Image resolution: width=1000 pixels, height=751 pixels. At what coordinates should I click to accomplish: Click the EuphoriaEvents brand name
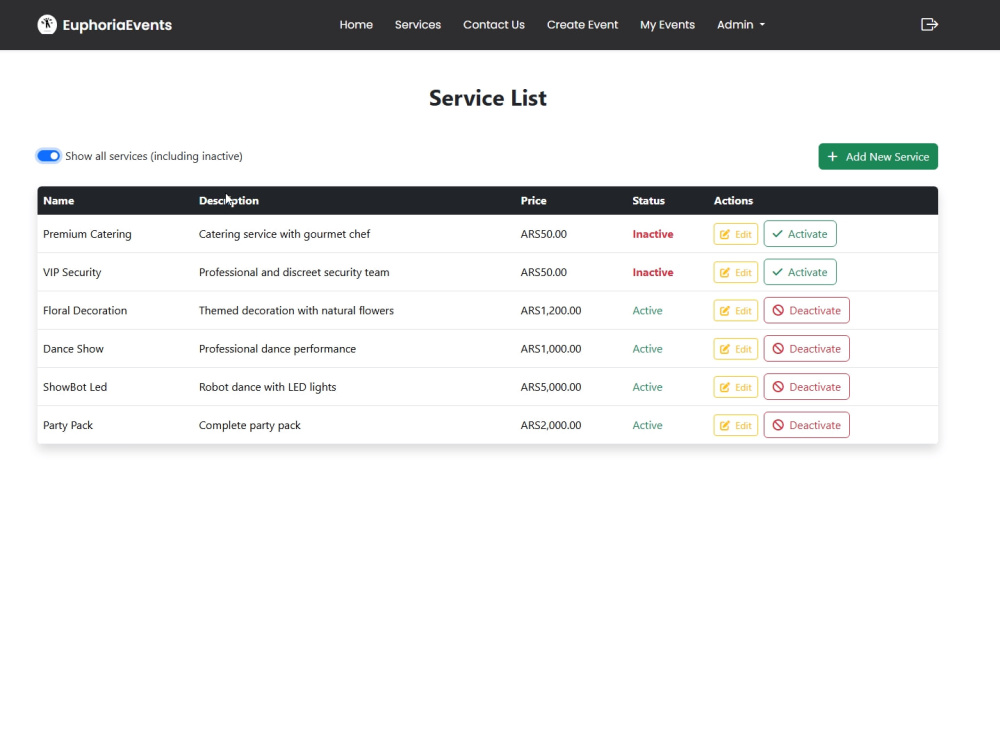pyautogui.click(x=117, y=25)
